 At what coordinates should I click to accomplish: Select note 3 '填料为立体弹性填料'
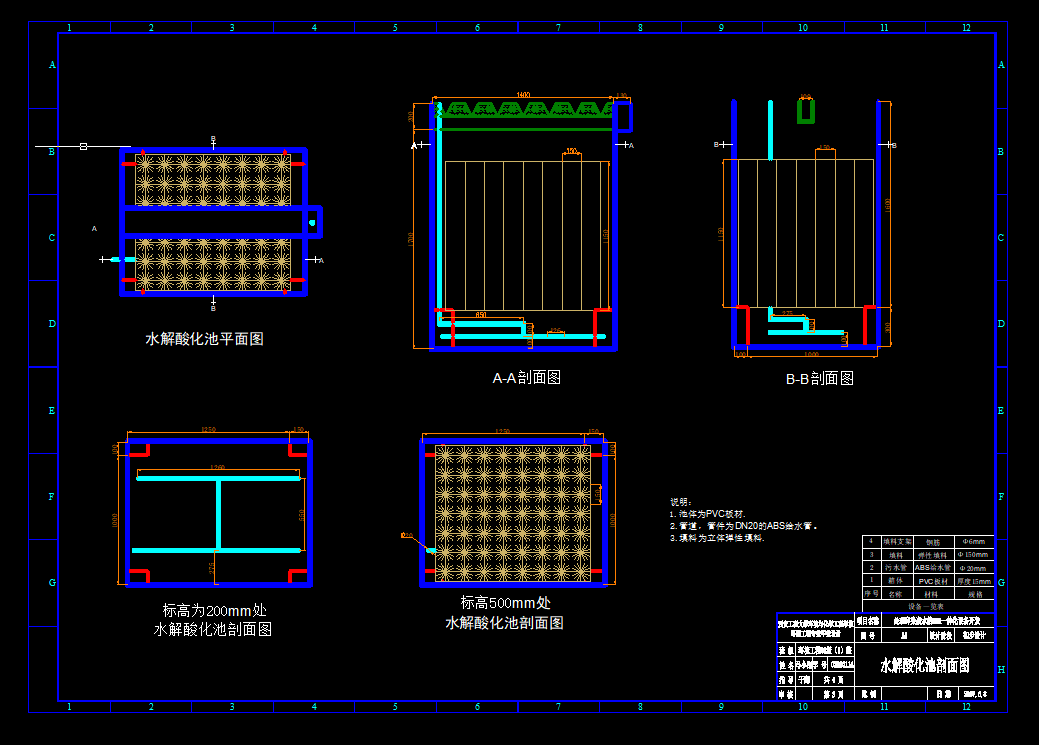[x=717, y=538]
